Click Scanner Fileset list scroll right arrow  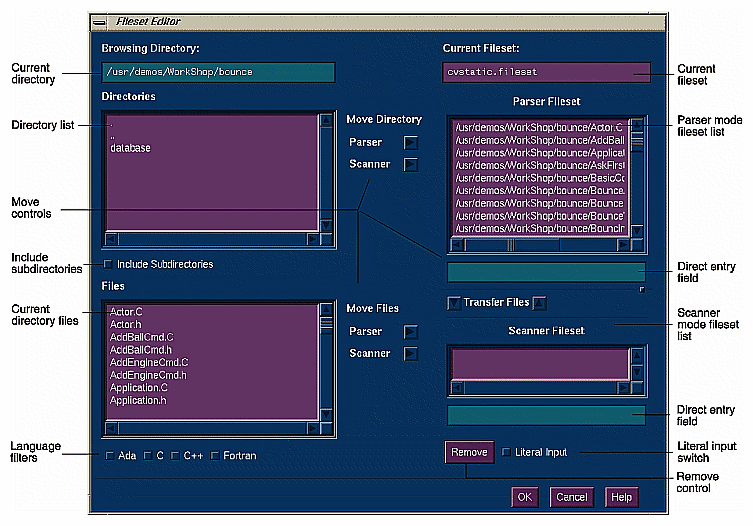(623, 387)
